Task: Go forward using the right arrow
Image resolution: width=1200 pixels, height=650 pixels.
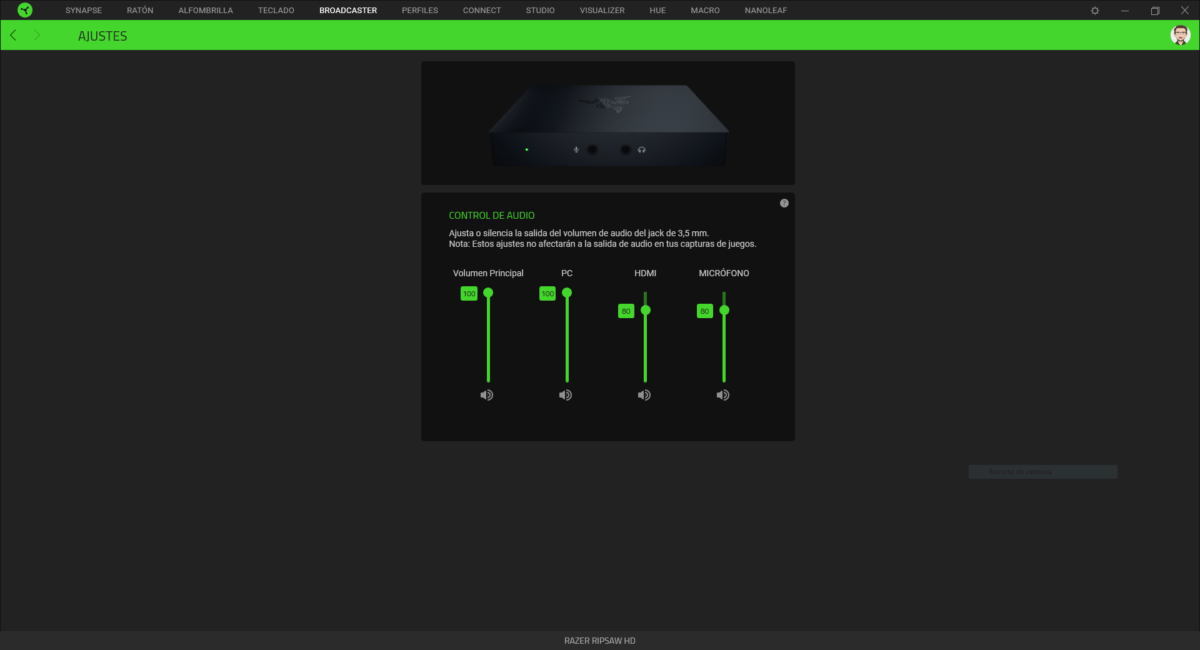Action: [37, 35]
